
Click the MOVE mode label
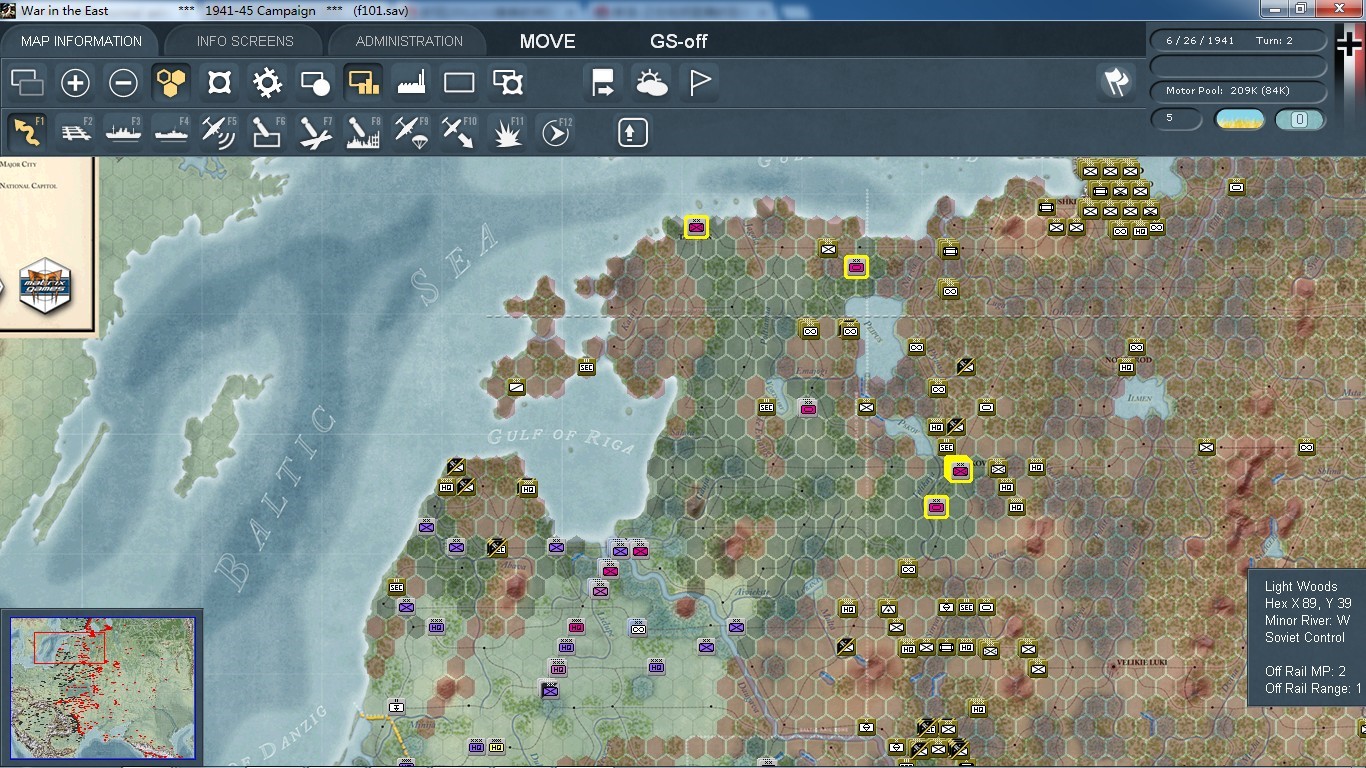click(548, 41)
